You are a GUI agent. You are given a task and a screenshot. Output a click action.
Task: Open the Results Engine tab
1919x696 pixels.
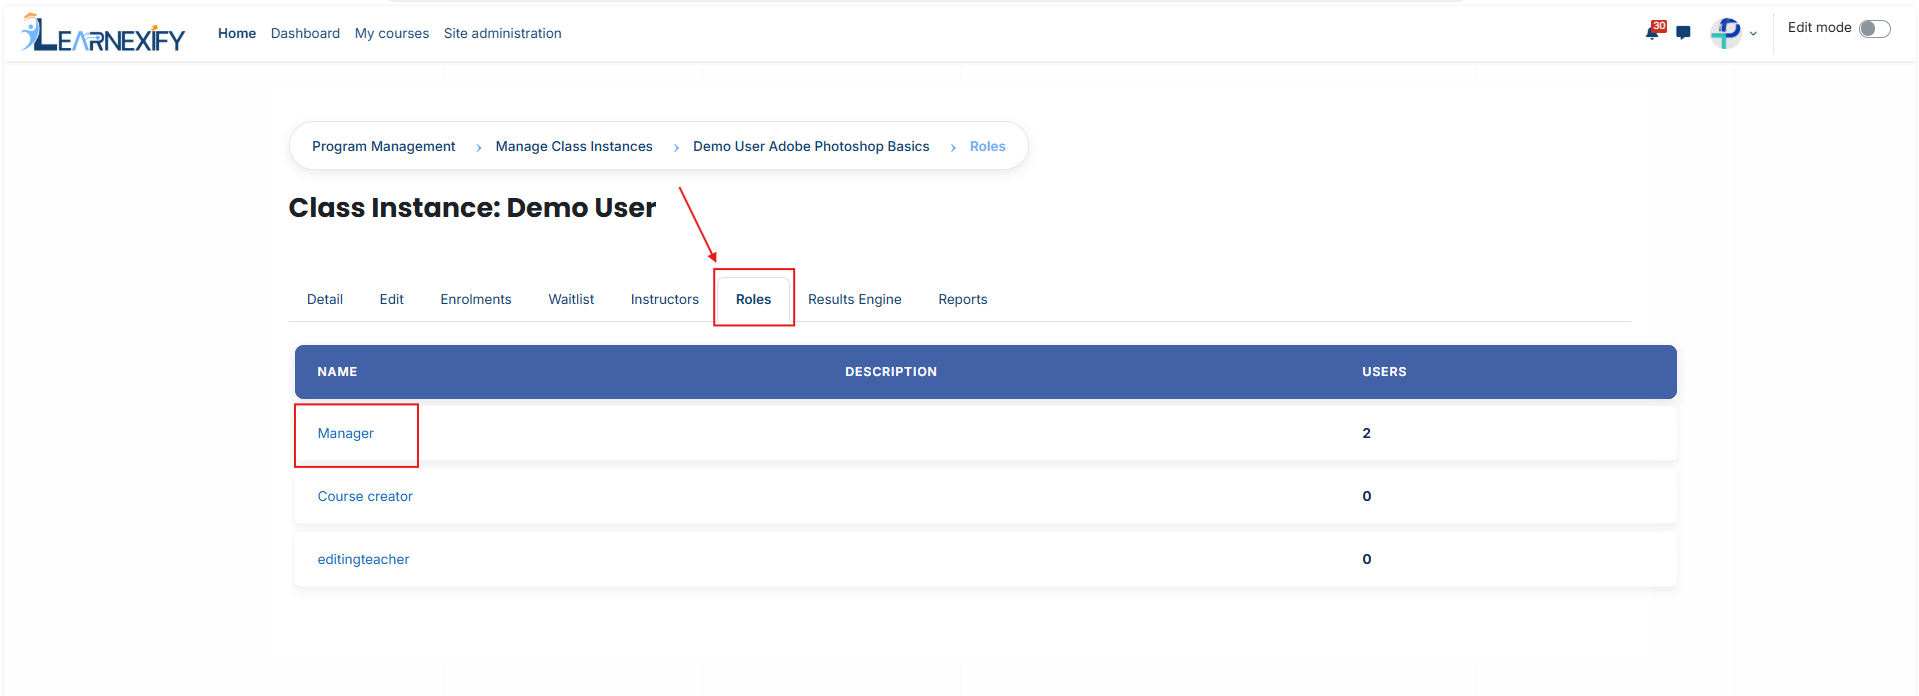pos(855,299)
